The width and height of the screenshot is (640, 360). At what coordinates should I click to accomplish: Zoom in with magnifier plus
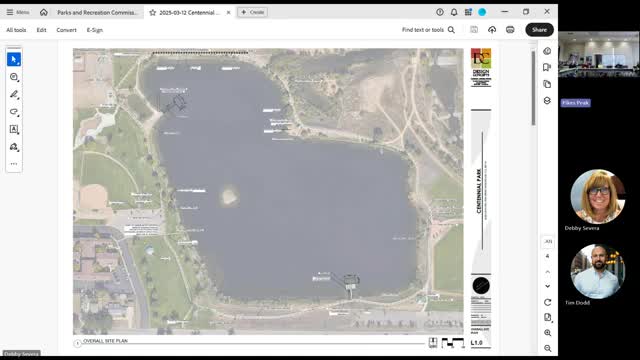coord(548,333)
